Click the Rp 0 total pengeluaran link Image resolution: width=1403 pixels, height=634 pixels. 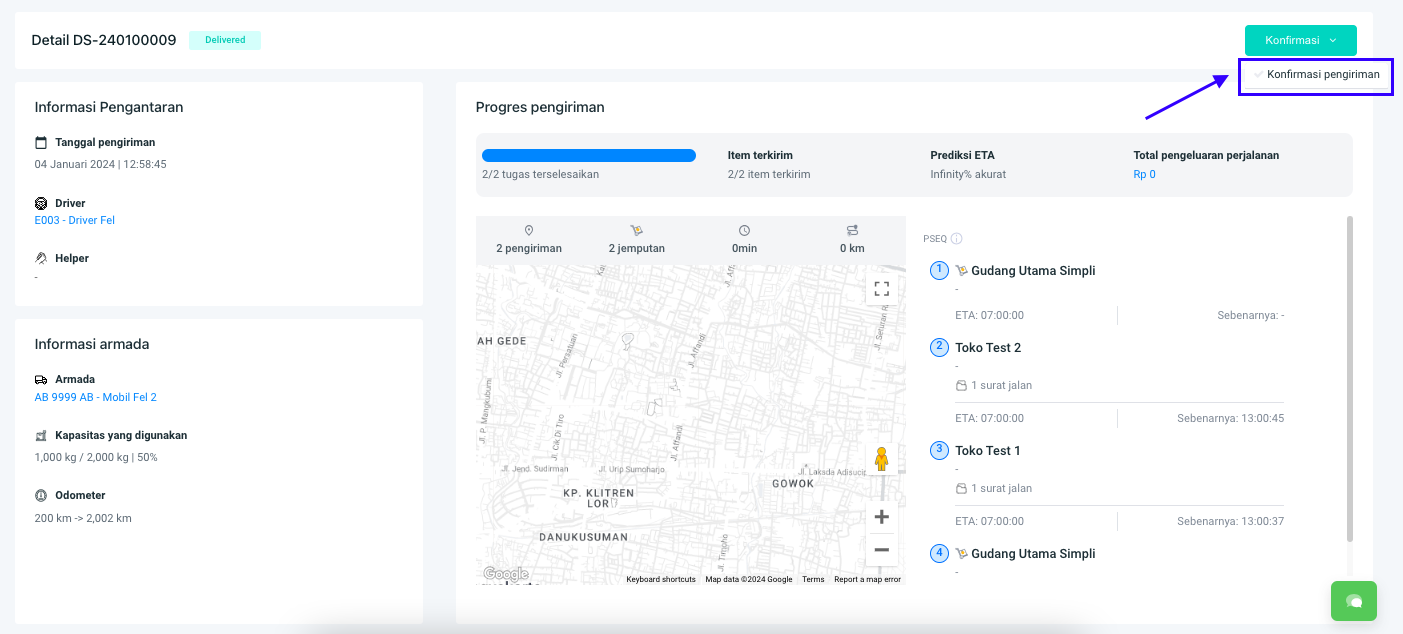(x=1144, y=174)
